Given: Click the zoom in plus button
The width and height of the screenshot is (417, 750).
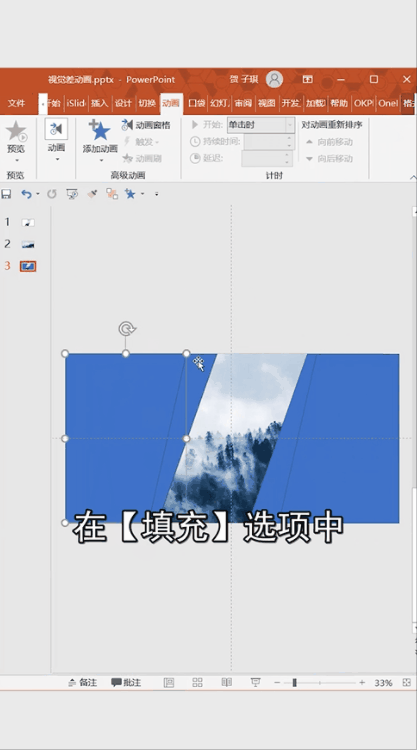Looking at the screenshot, I should [x=362, y=683].
